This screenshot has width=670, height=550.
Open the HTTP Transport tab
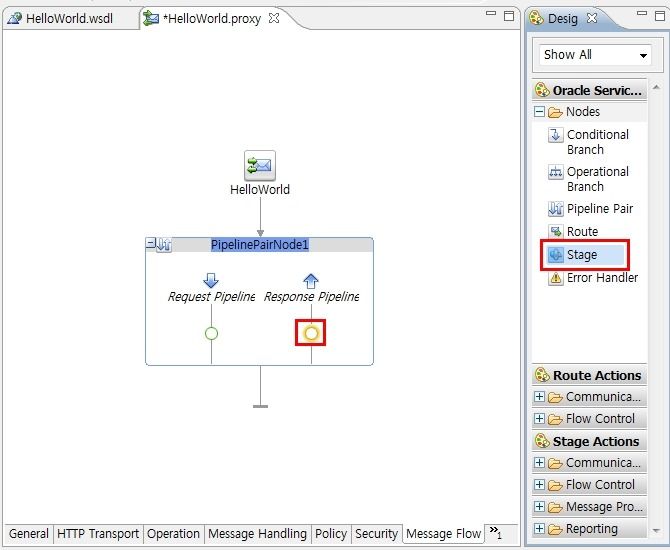coord(98,534)
